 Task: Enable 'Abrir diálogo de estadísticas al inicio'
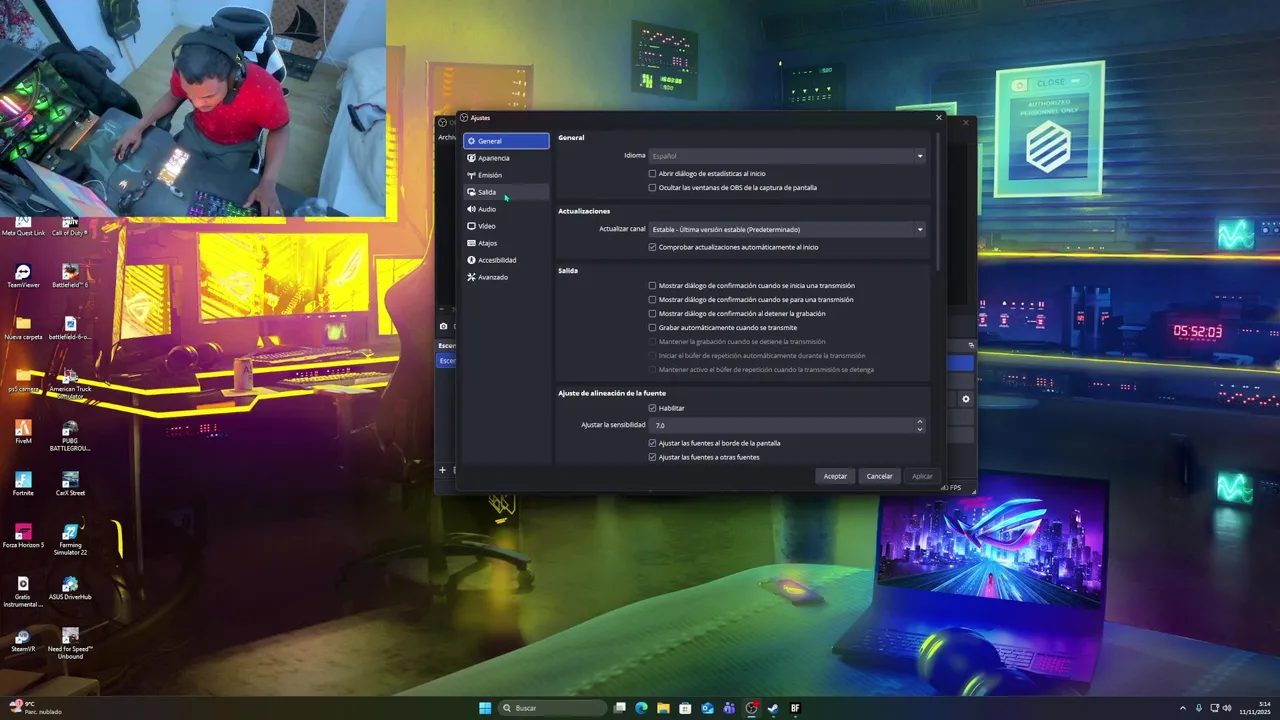[x=653, y=174]
